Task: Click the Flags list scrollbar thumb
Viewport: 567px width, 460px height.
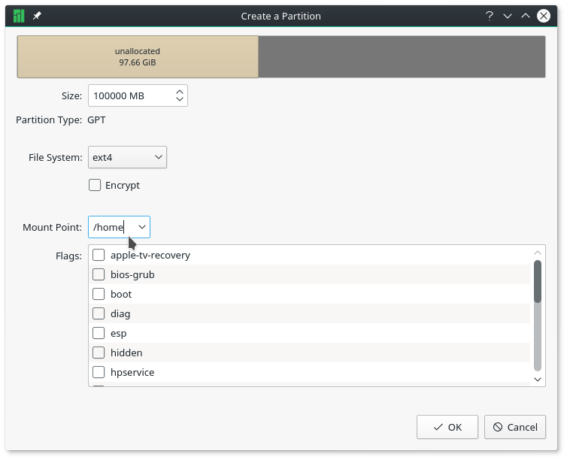Action: pyautogui.click(x=538, y=281)
